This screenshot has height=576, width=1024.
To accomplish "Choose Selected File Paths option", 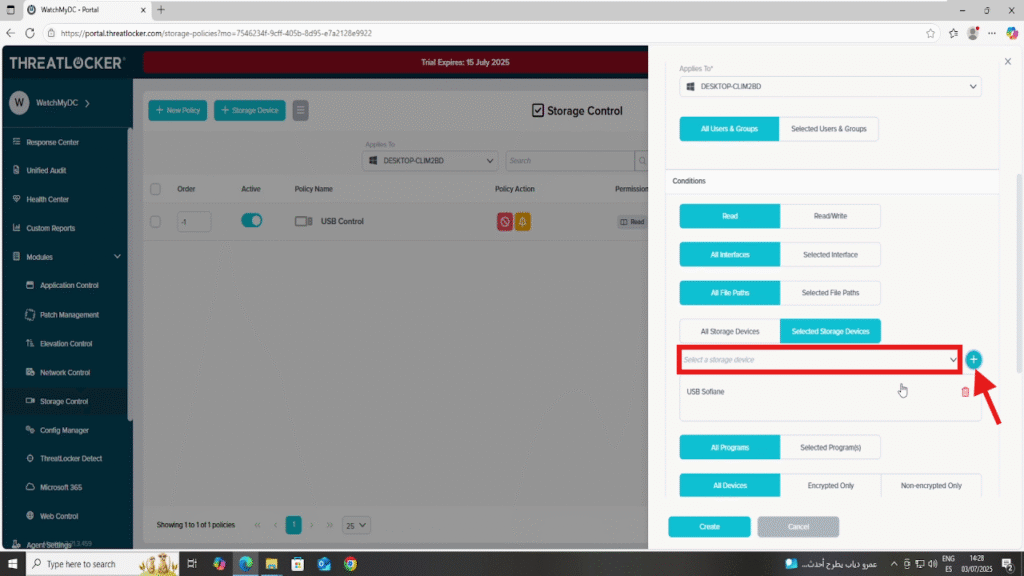I will (830, 293).
